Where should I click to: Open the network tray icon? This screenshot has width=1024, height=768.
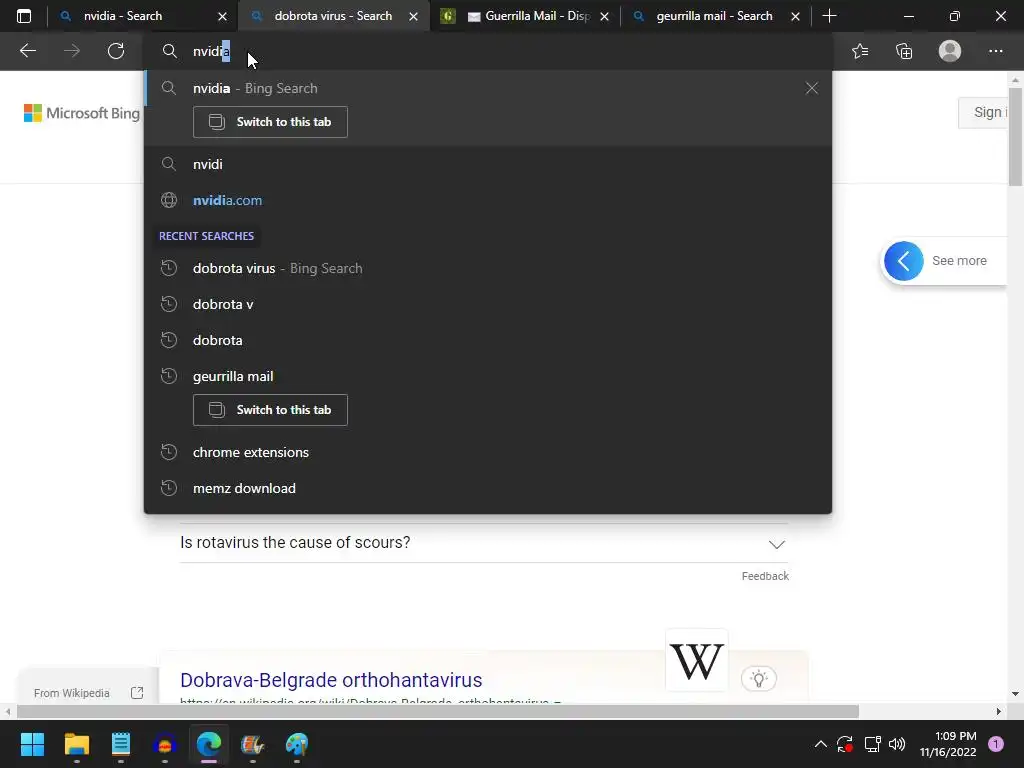pyautogui.click(x=872, y=744)
